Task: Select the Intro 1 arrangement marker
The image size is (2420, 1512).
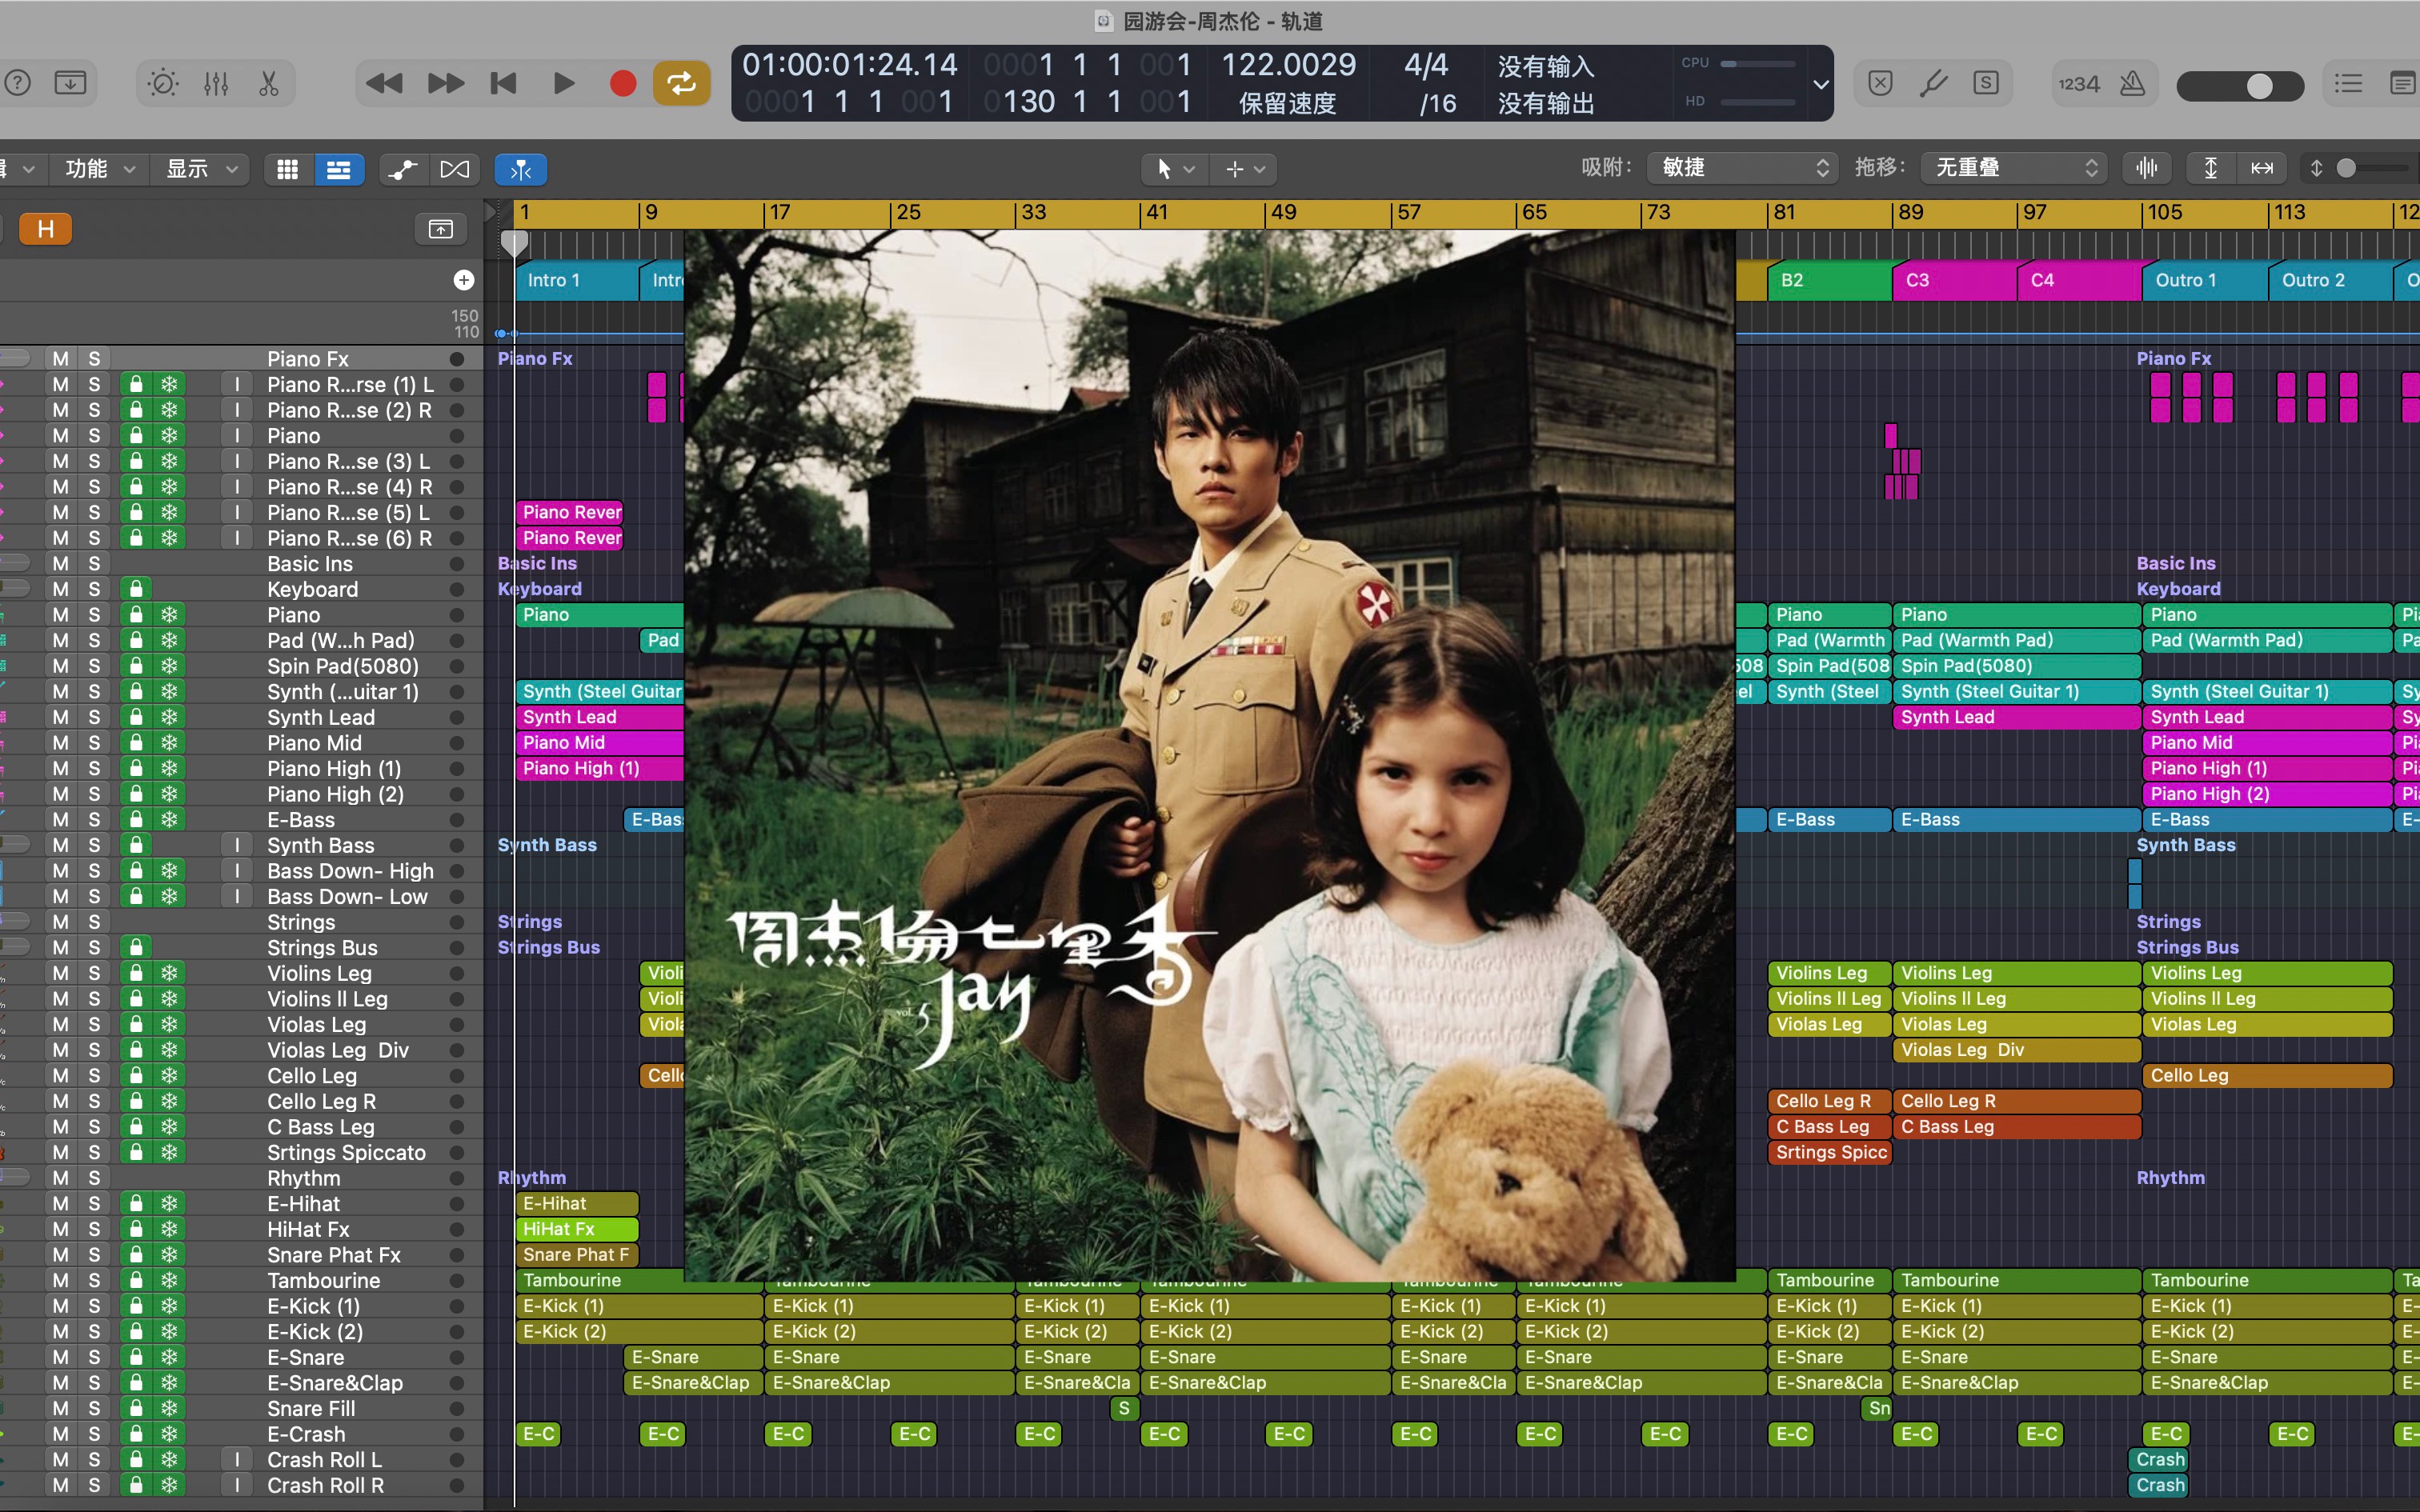Action: [578, 280]
